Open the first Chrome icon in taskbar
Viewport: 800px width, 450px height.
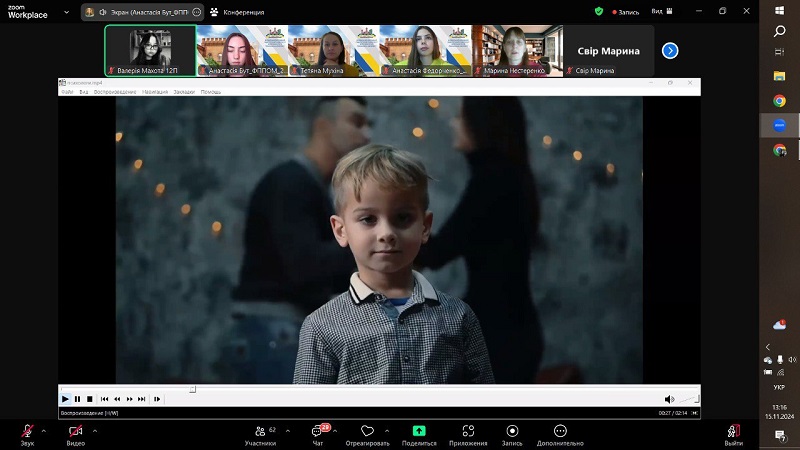(x=779, y=101)
